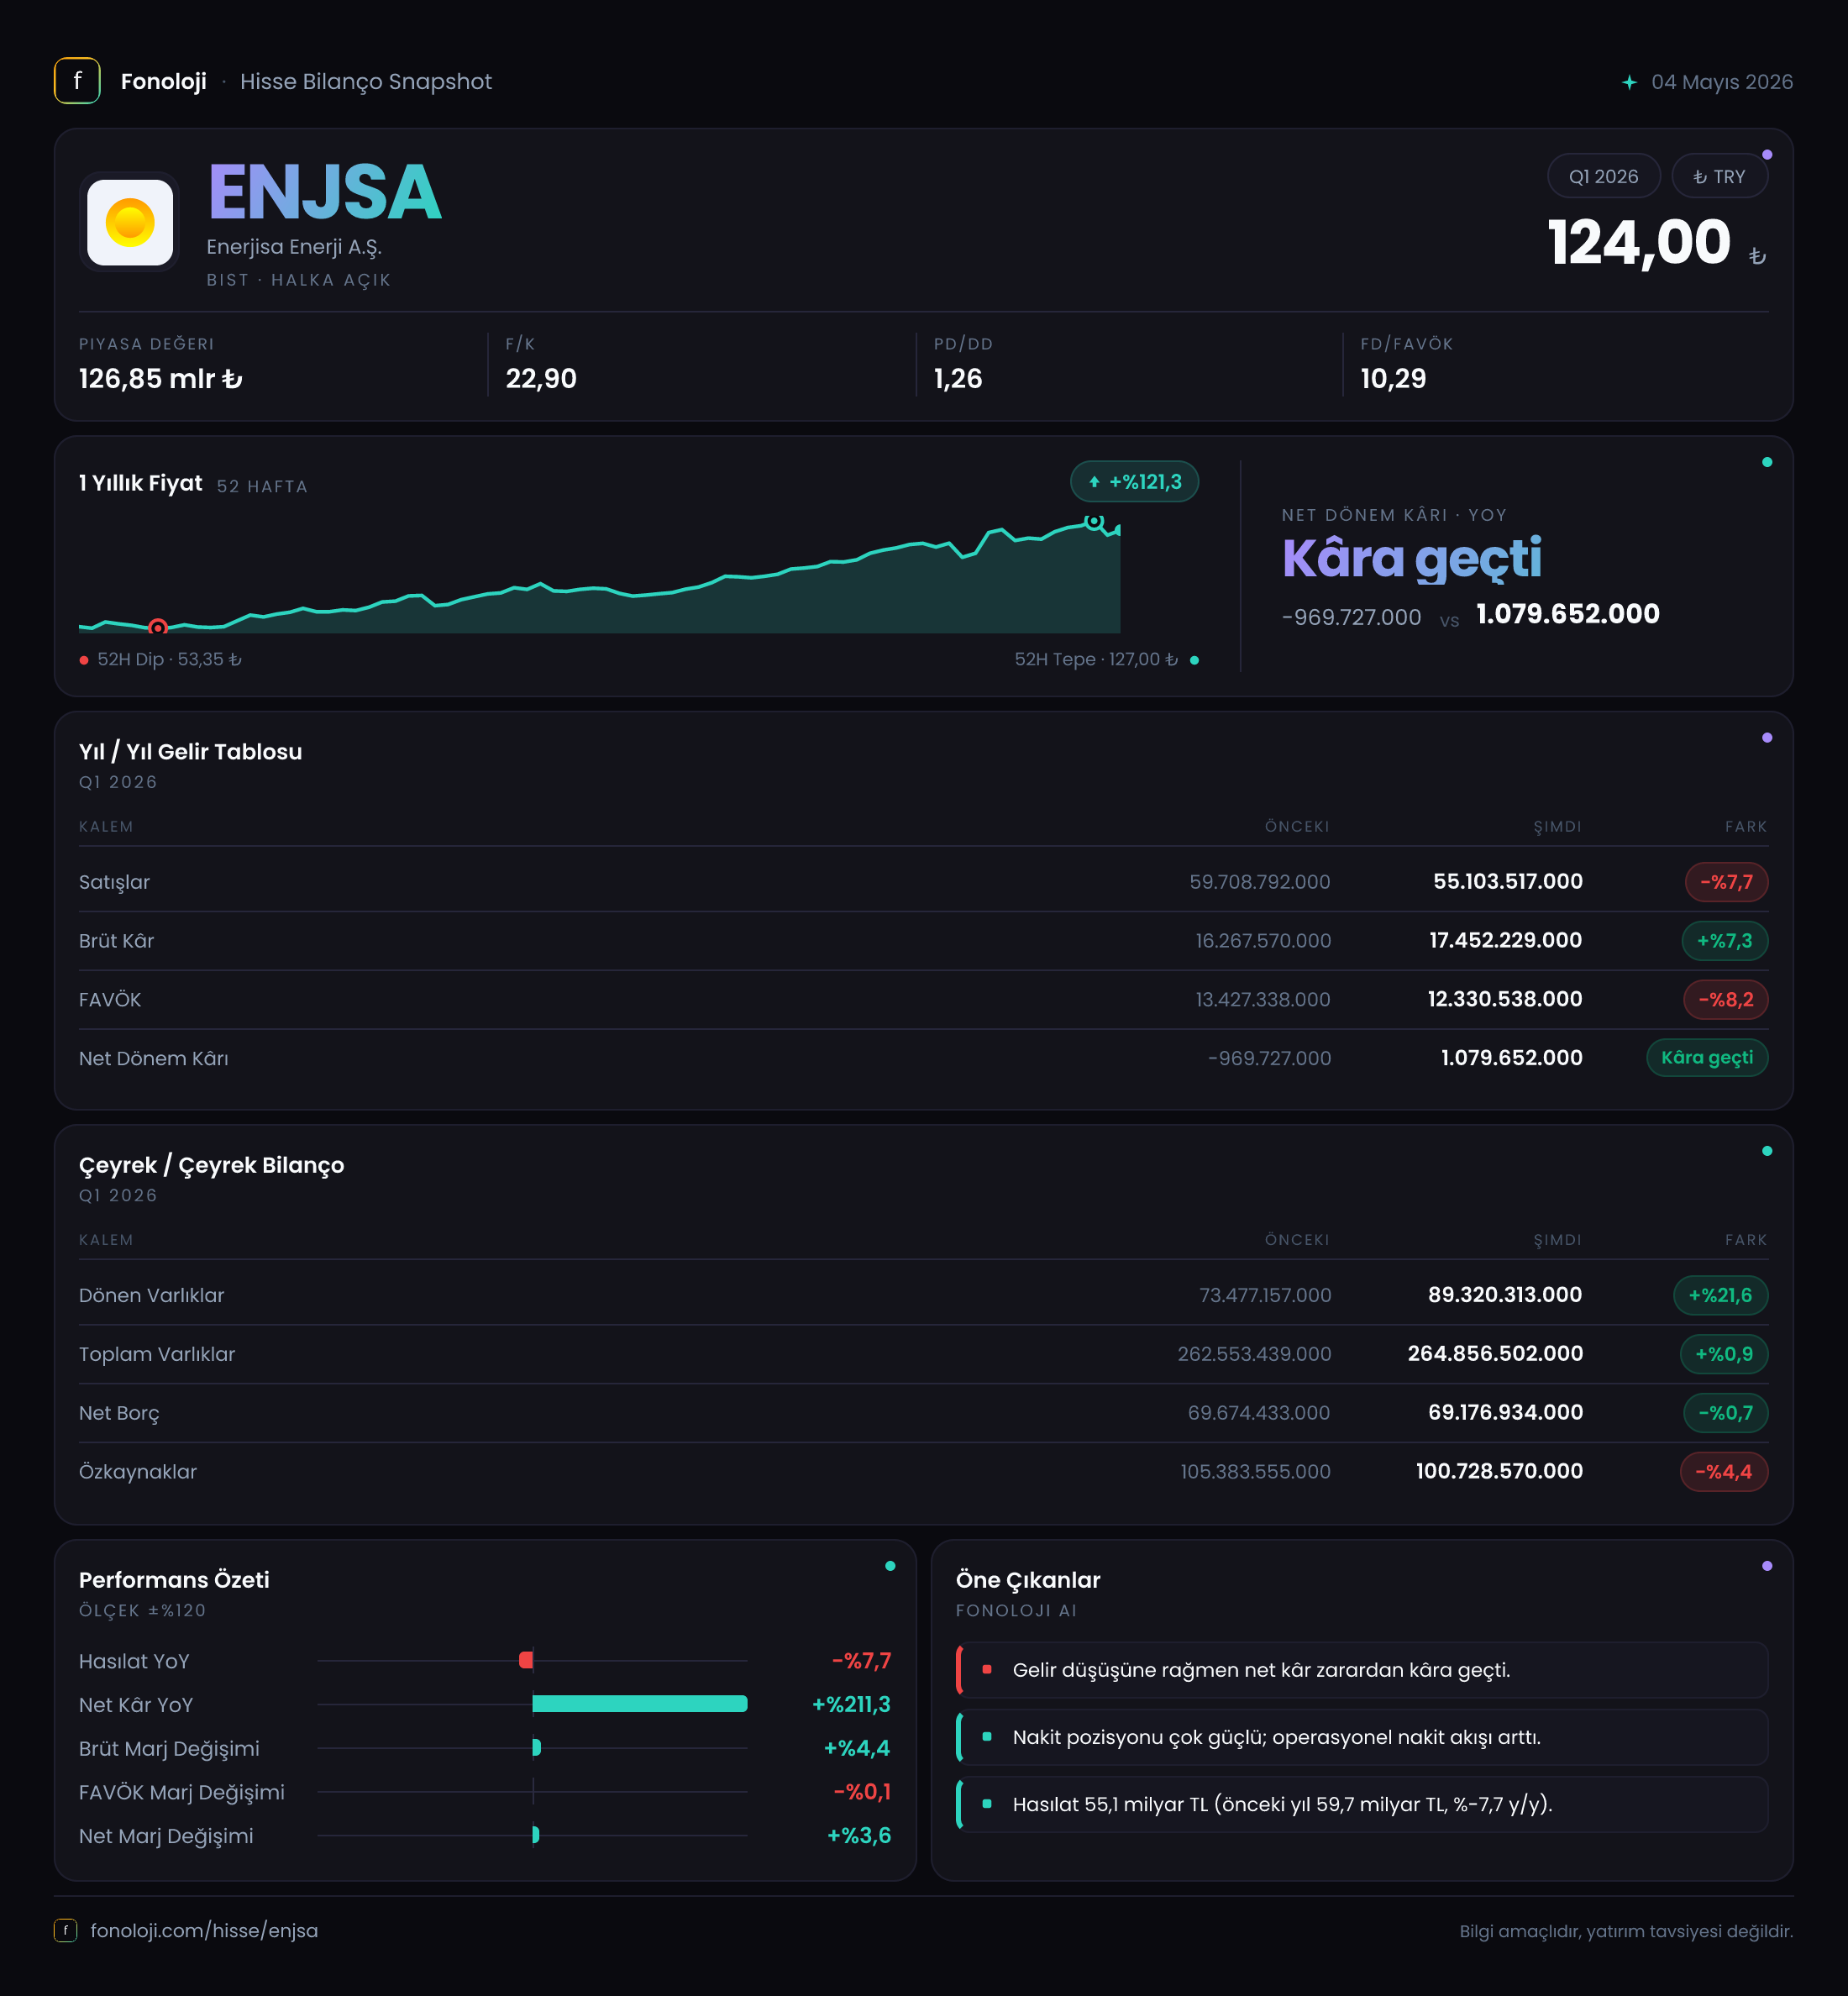Click the Net Borç current value 69.176.934.000
The image size is (1848, 1996).
(1506, 1413)
